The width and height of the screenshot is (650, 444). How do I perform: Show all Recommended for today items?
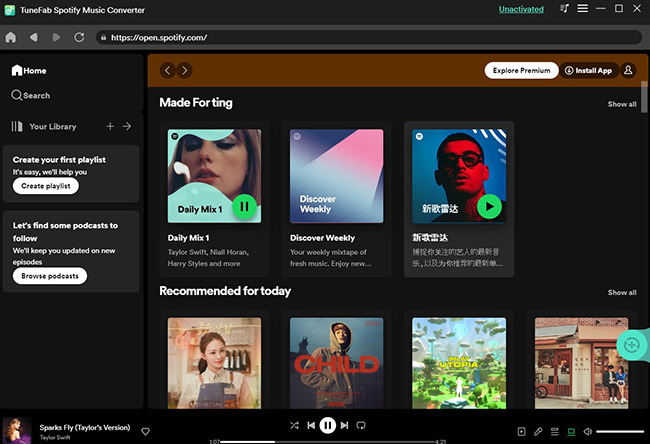click(x=622, y=293)
